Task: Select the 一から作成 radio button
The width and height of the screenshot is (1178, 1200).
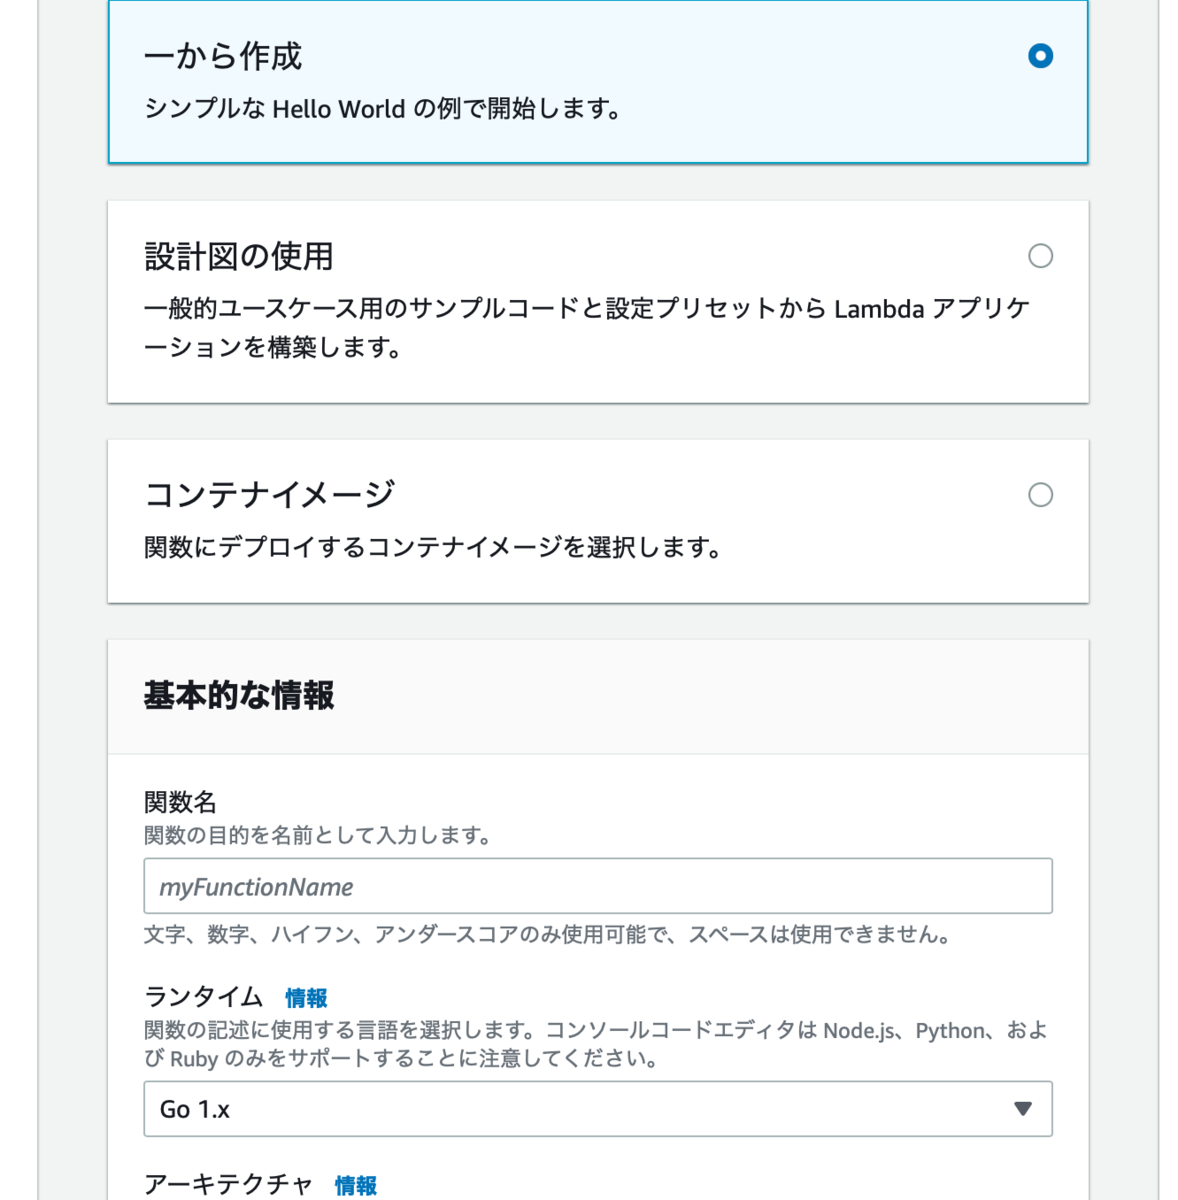Action: coord(1040,56)
